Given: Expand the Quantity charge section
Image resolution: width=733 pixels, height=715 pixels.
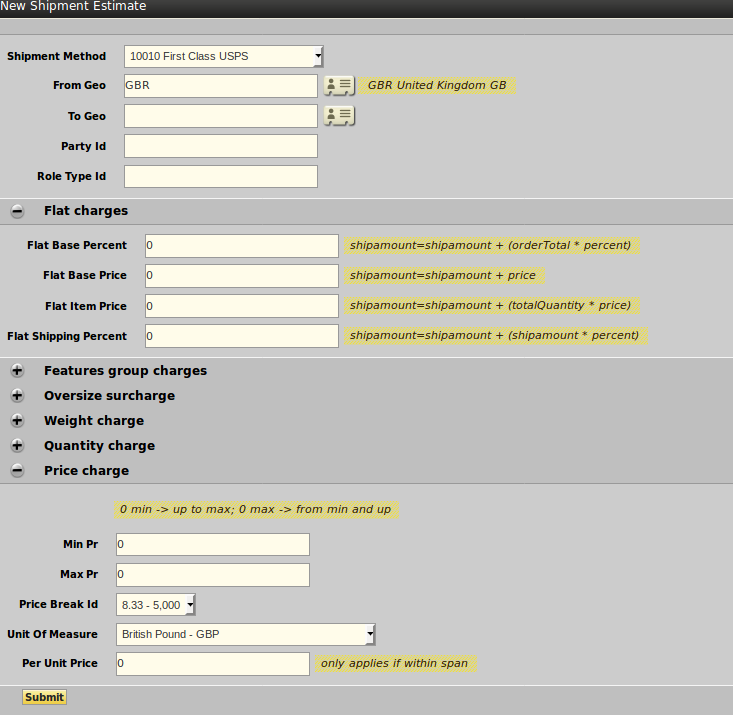Looking at the screenshot, I should click(x=18, y=446).
